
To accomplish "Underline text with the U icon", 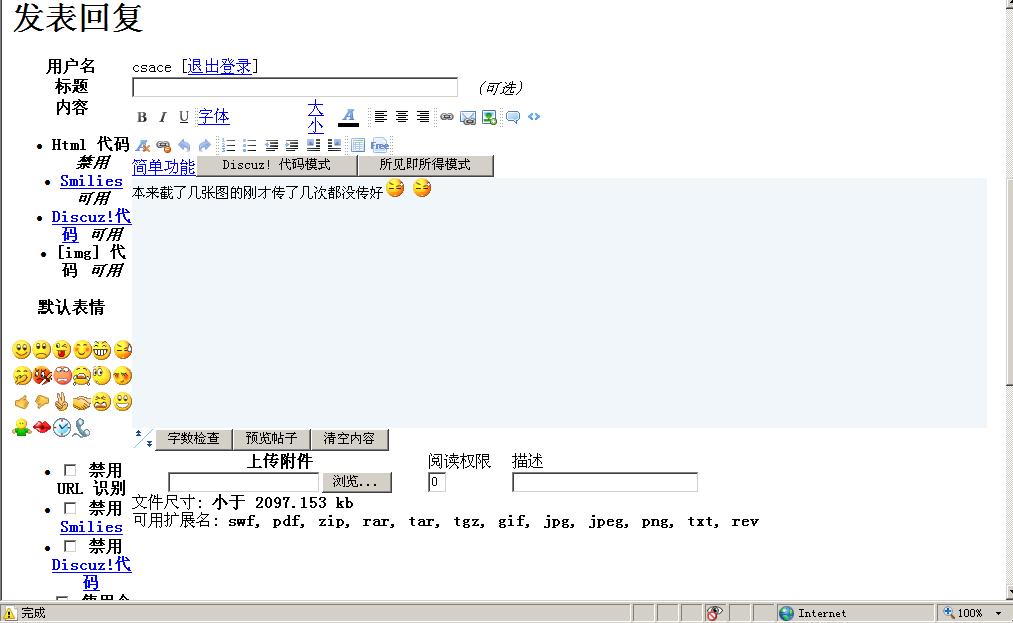I will click(184, 117).
